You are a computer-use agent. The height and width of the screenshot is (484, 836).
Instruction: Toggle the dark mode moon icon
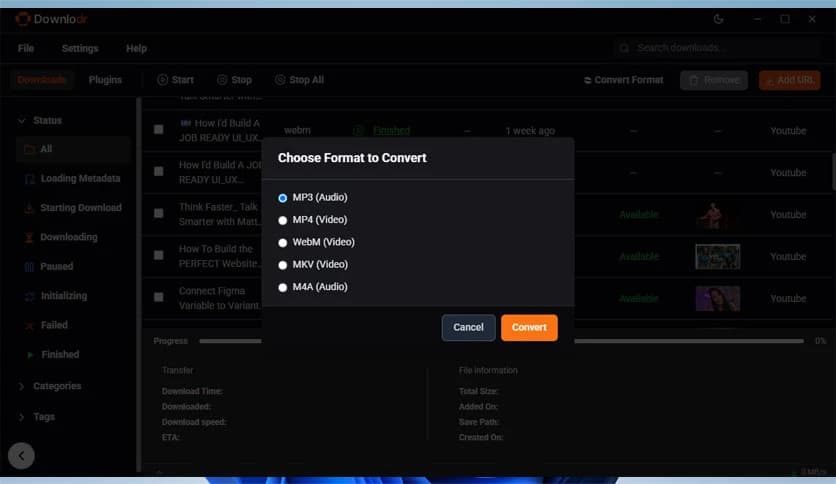[x=718, y=19]
